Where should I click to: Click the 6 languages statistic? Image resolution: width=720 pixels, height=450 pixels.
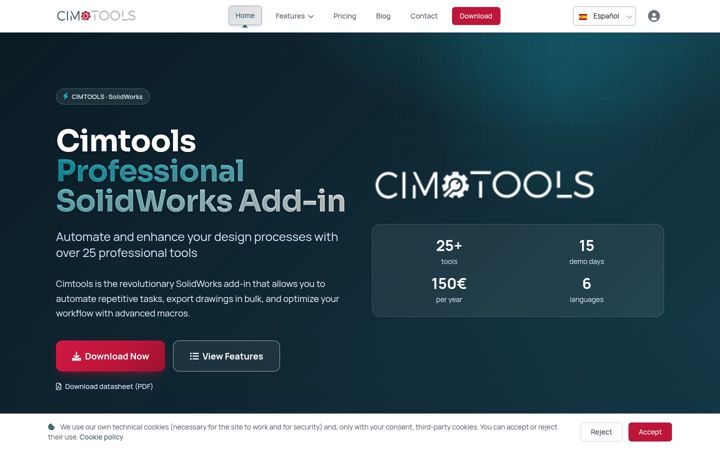tap(586, 290)
